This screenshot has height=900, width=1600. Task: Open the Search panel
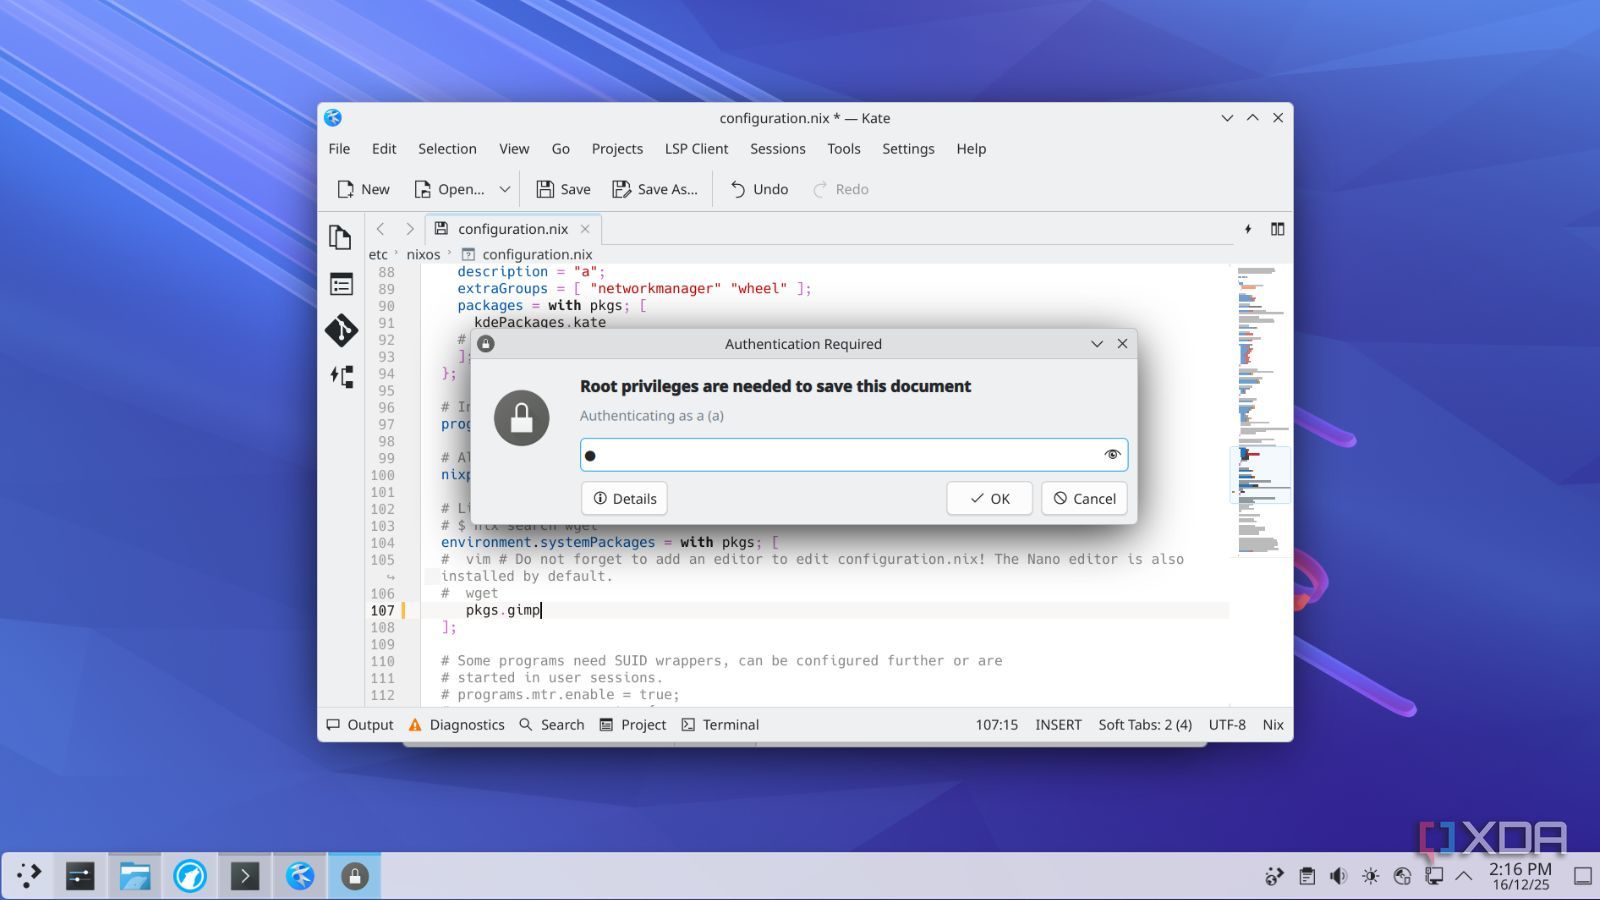[x=552, y=725]
